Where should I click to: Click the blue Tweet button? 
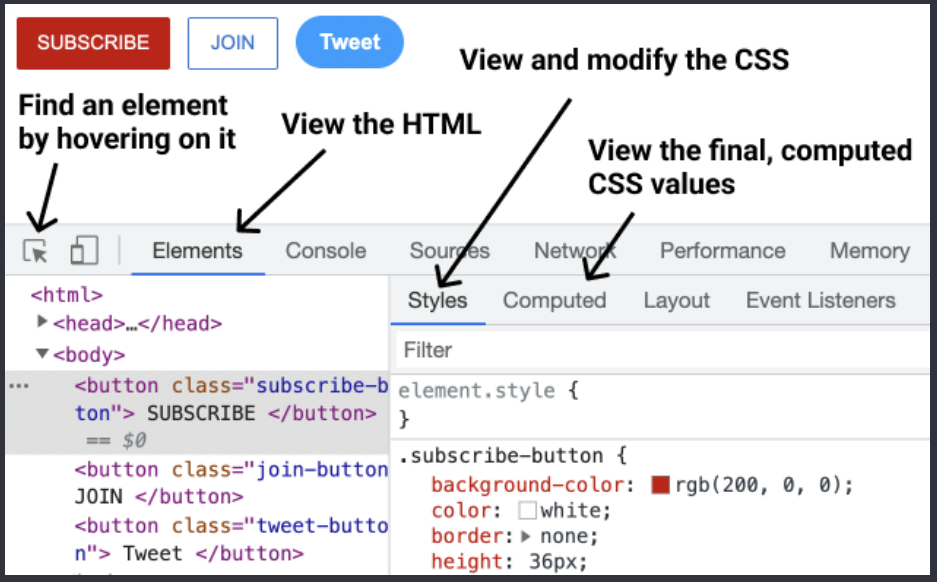click(350, 42)
